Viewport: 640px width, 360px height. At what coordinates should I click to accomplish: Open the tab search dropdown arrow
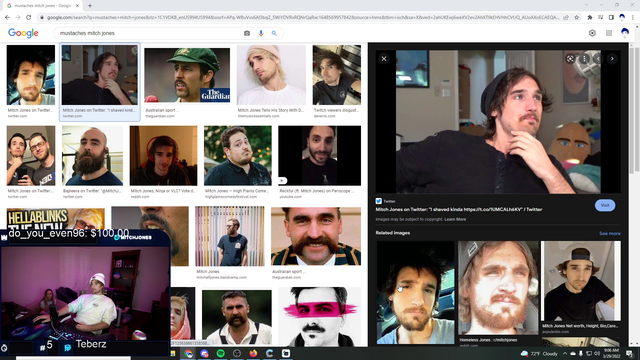tap(586, 5)
